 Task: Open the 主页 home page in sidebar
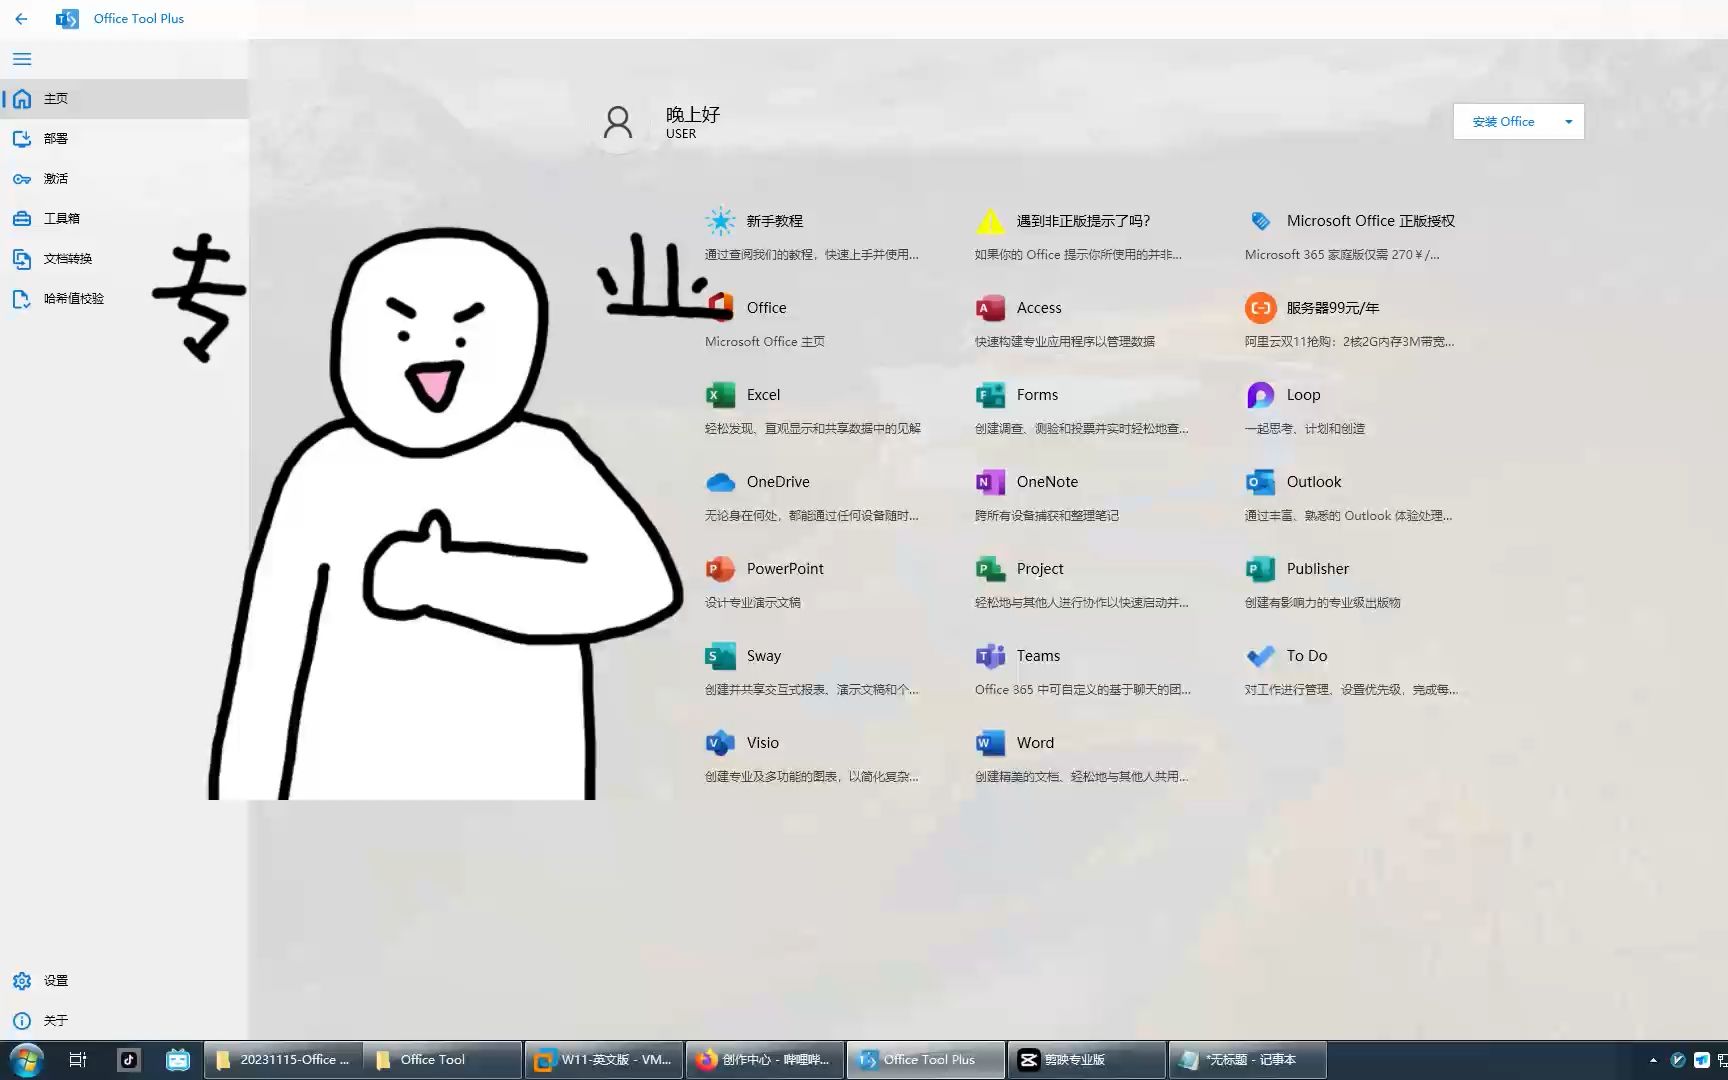(x=124, y=99)
